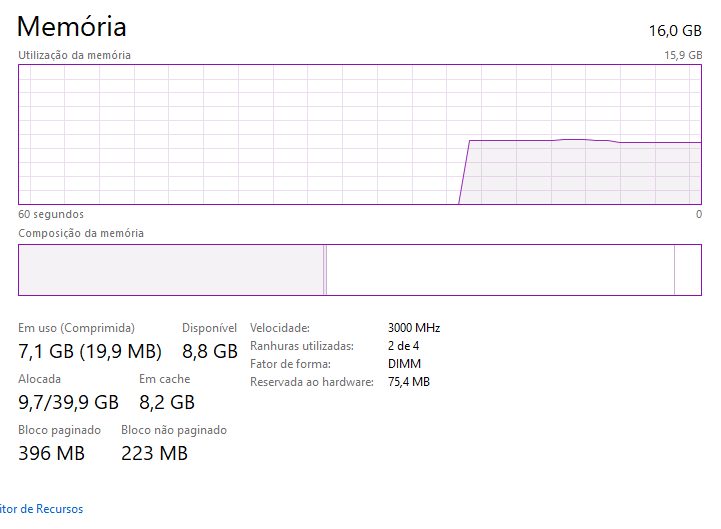Select the DIMM form factor value
The width and height of the screenshot is (721, 529).
pos(403,364)
